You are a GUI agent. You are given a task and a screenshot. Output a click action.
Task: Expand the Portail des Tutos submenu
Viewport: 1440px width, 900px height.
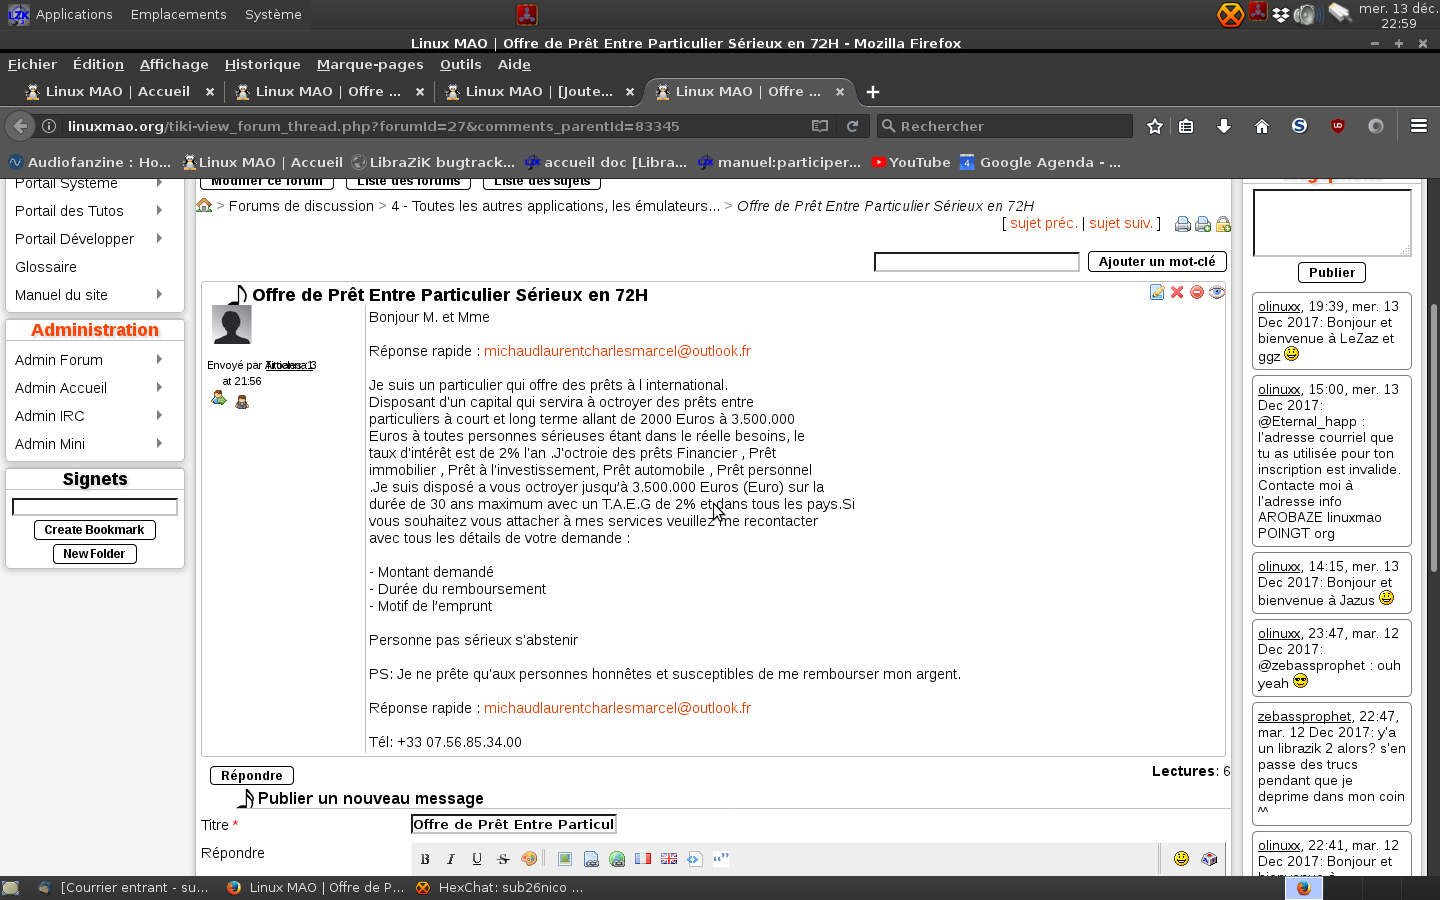coord(159,210)
